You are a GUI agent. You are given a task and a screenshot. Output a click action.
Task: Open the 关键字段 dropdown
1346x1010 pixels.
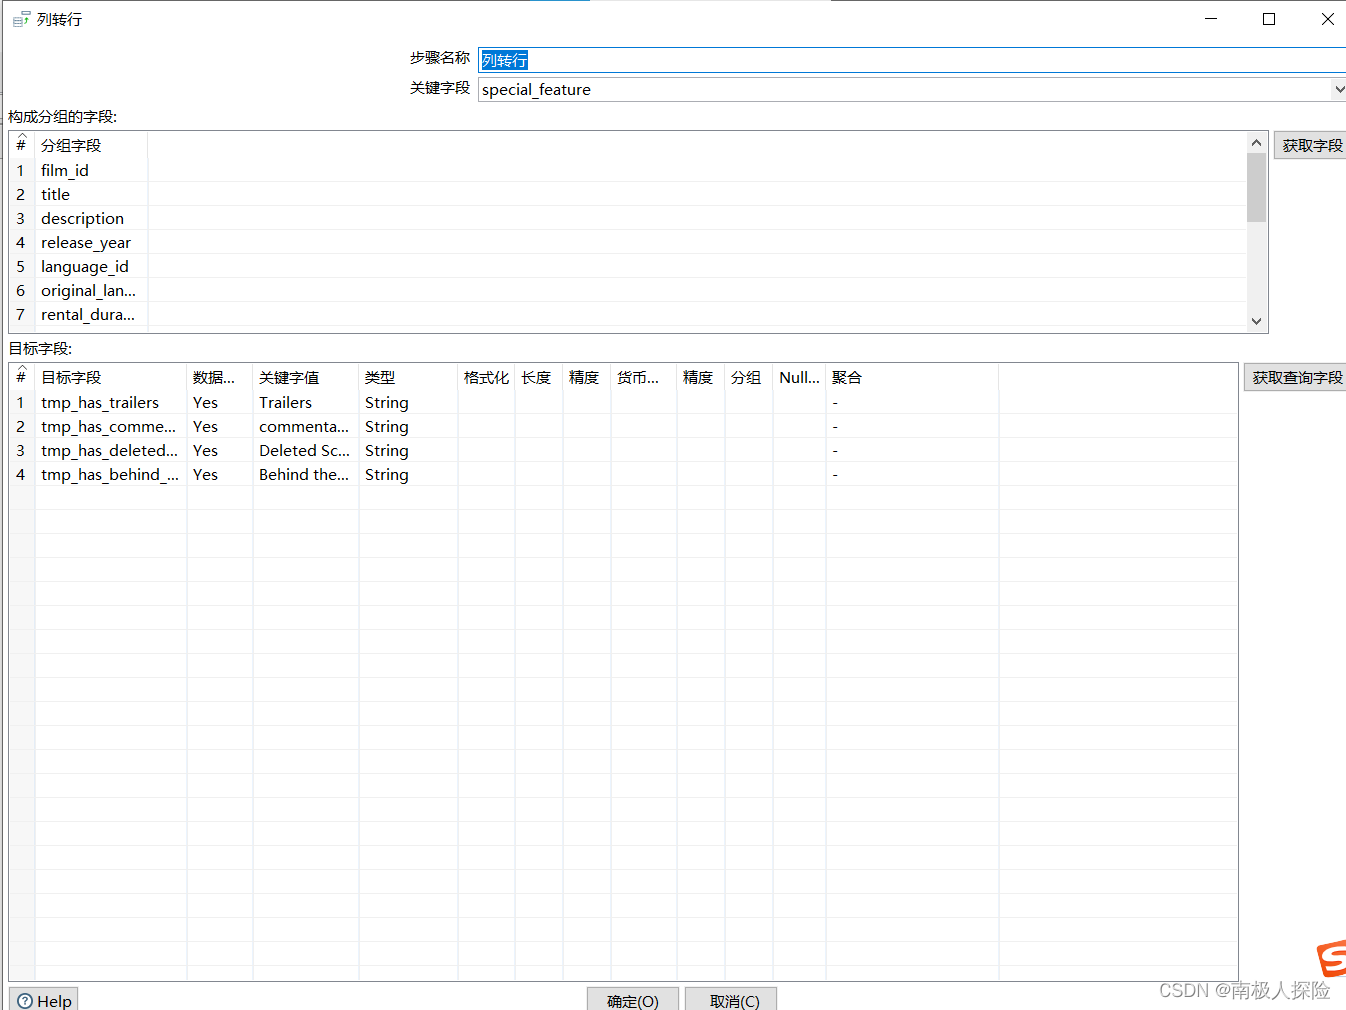pyautogui.click(x=1339, y=89)
